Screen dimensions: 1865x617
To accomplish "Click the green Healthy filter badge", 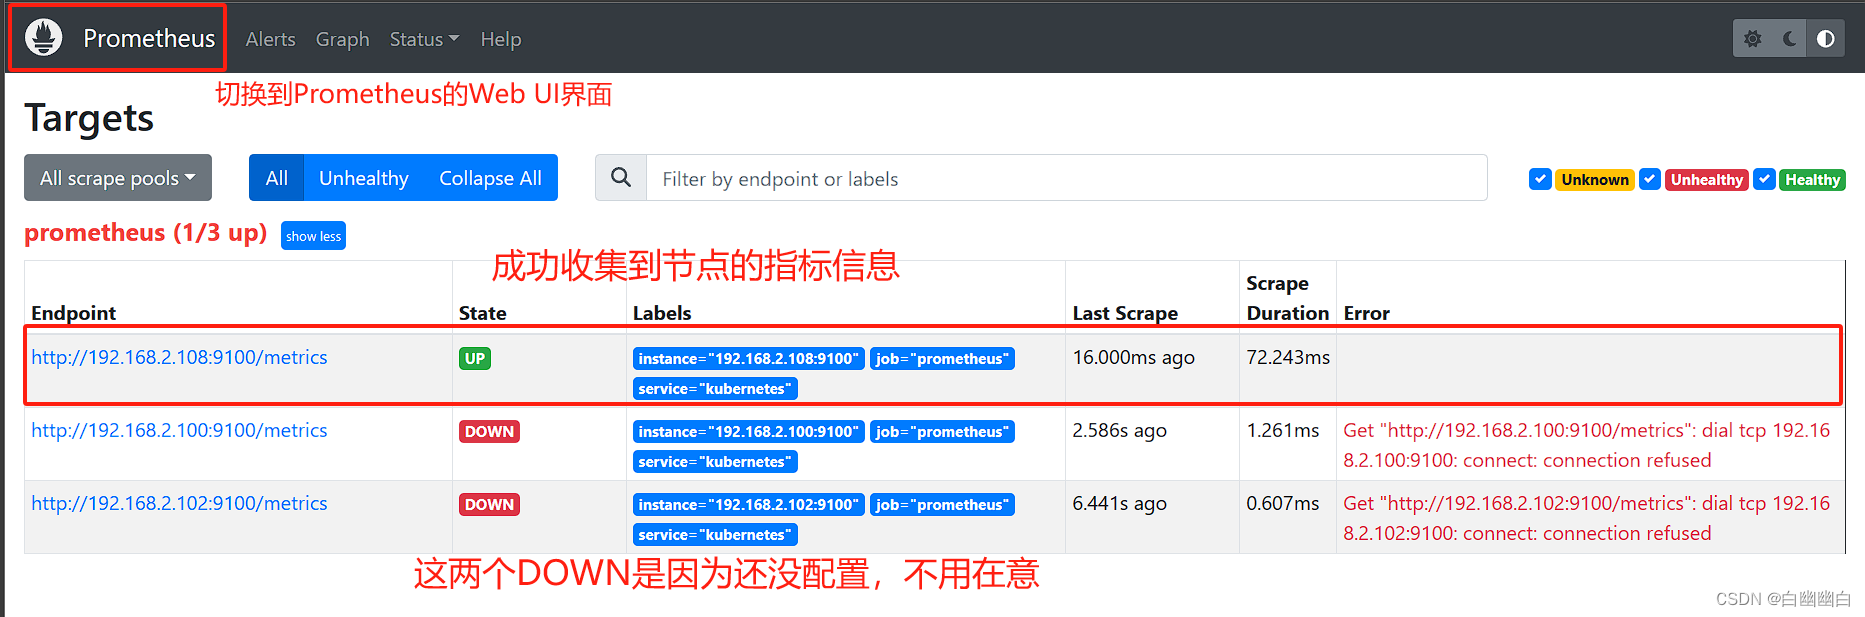I will coord(1812,180).
